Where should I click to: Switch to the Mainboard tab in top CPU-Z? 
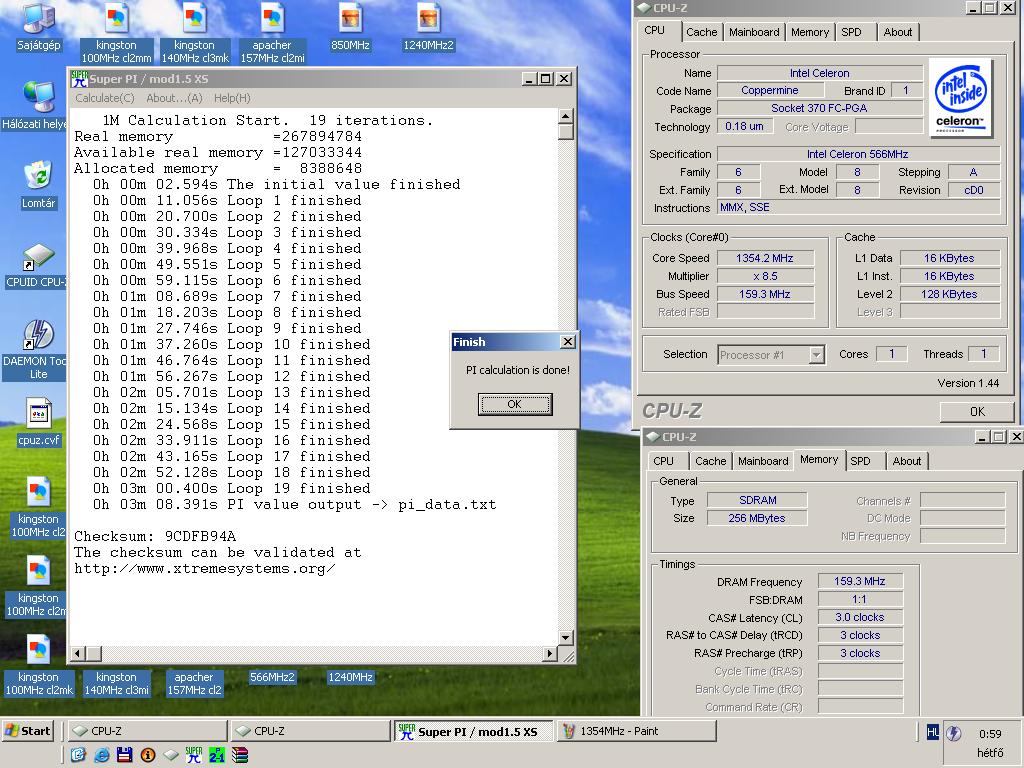754,32
